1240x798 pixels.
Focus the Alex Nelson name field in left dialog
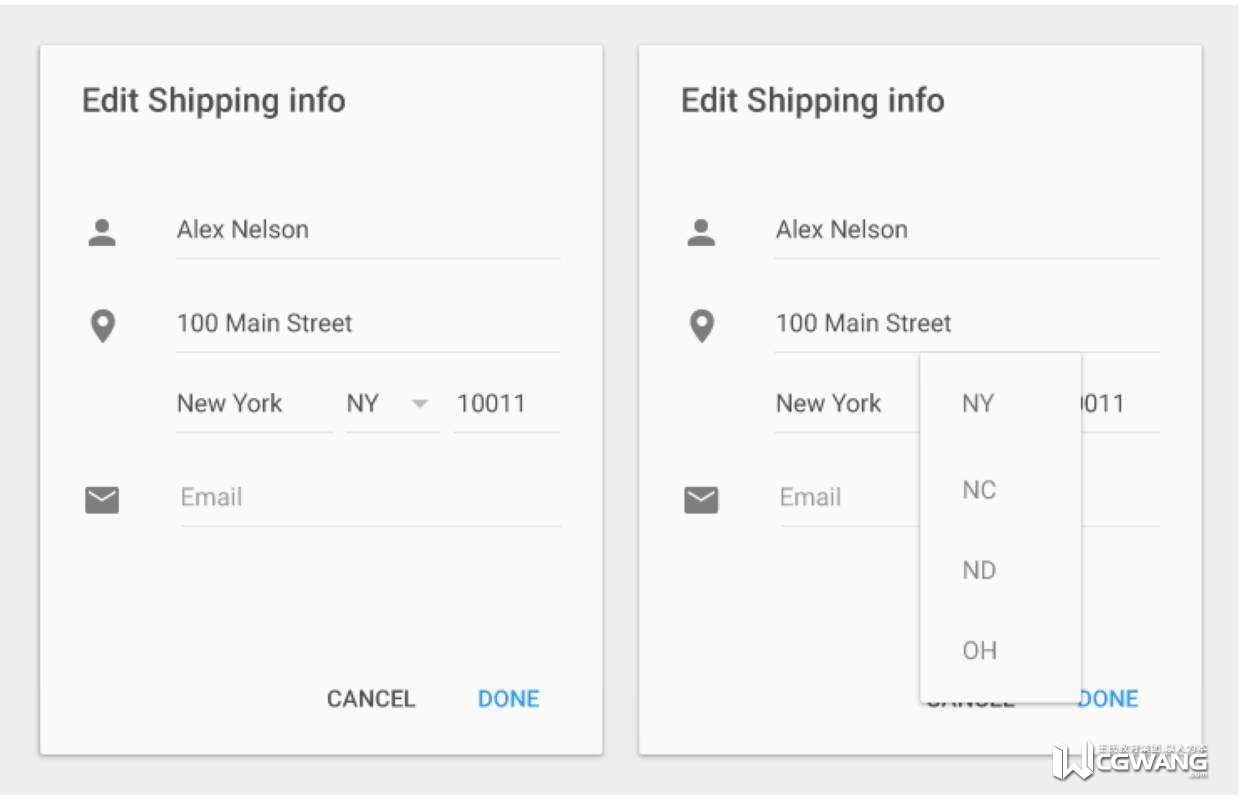pos(366,230)
